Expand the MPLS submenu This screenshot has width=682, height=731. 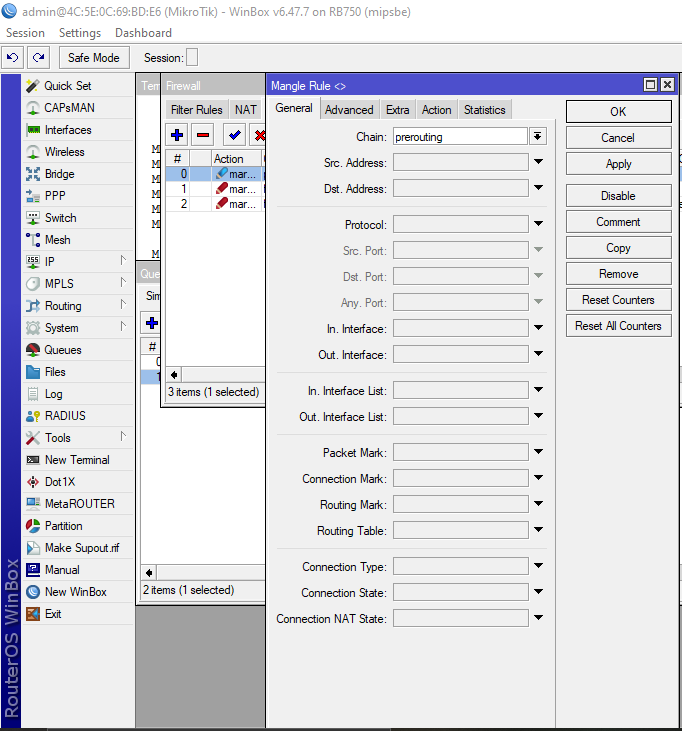coord(123,283)
